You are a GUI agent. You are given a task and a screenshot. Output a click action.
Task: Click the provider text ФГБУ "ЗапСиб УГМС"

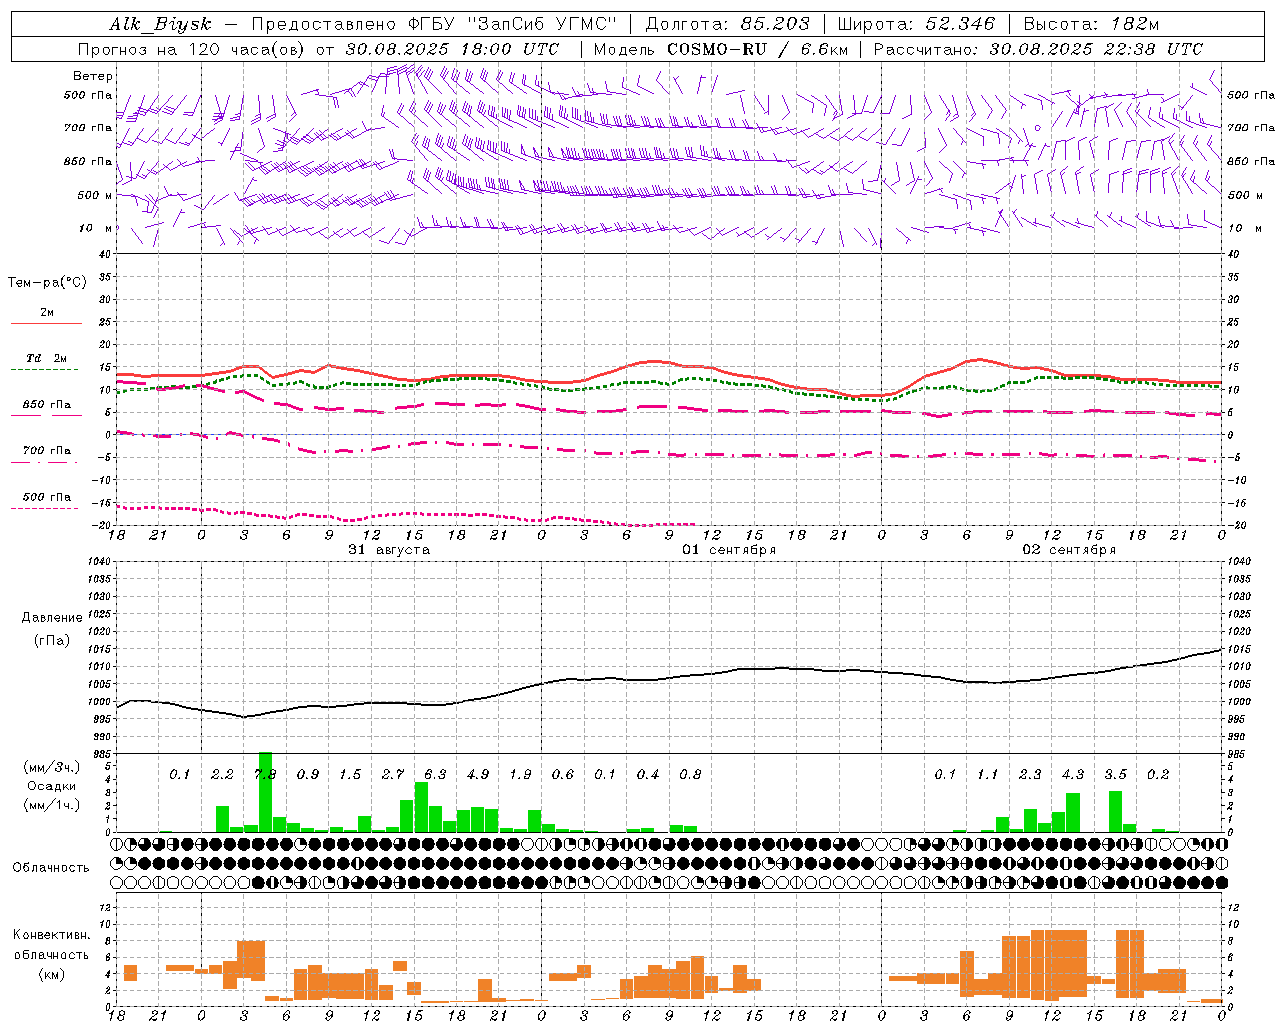tap(513, 24)
